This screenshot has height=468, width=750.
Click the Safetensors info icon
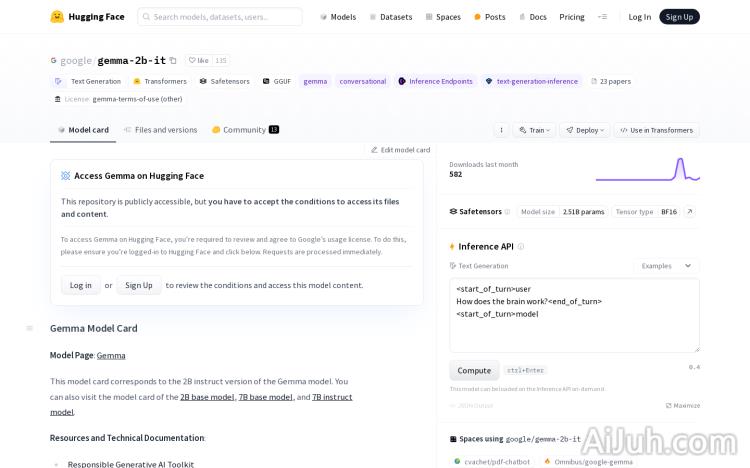(507, 212)
